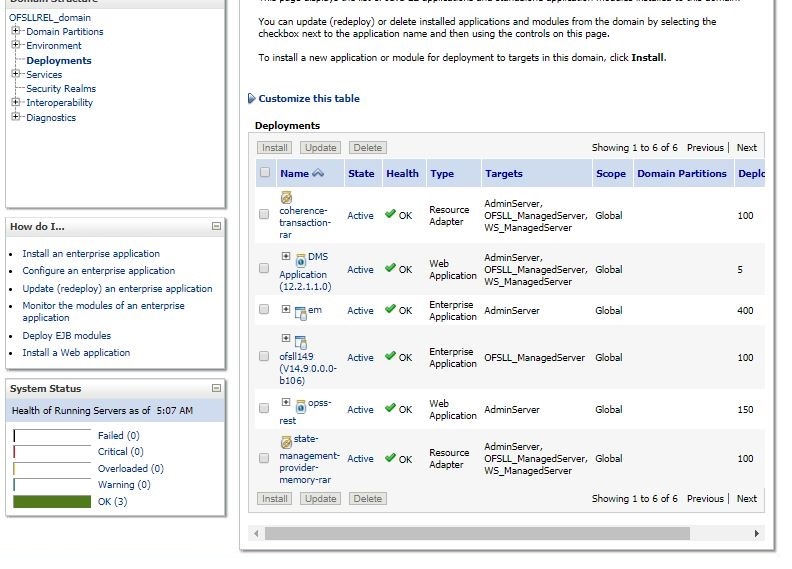This screenshot has height=569, width=792.
Task: Open Install an enterprise application help link
Action: (91, 253)
